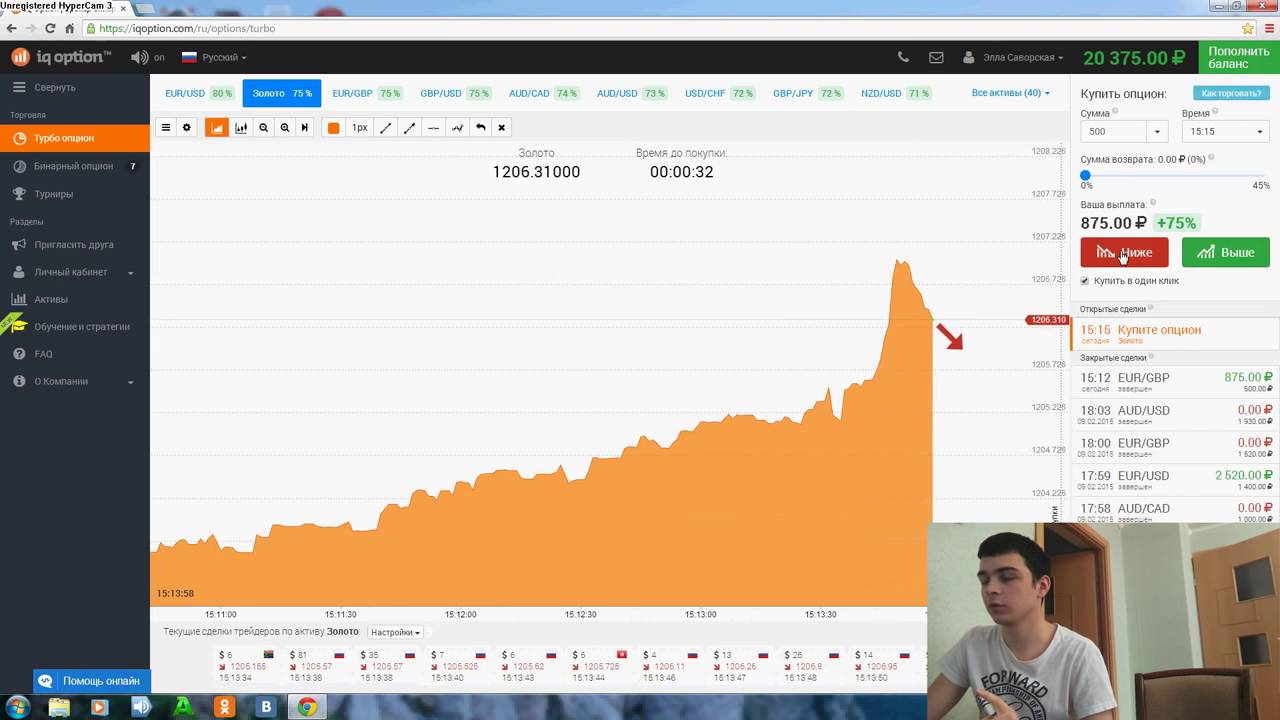Open 15:12 EUR/GBP closed deal
This screenshot has width=1280, height=720.
1175,382
